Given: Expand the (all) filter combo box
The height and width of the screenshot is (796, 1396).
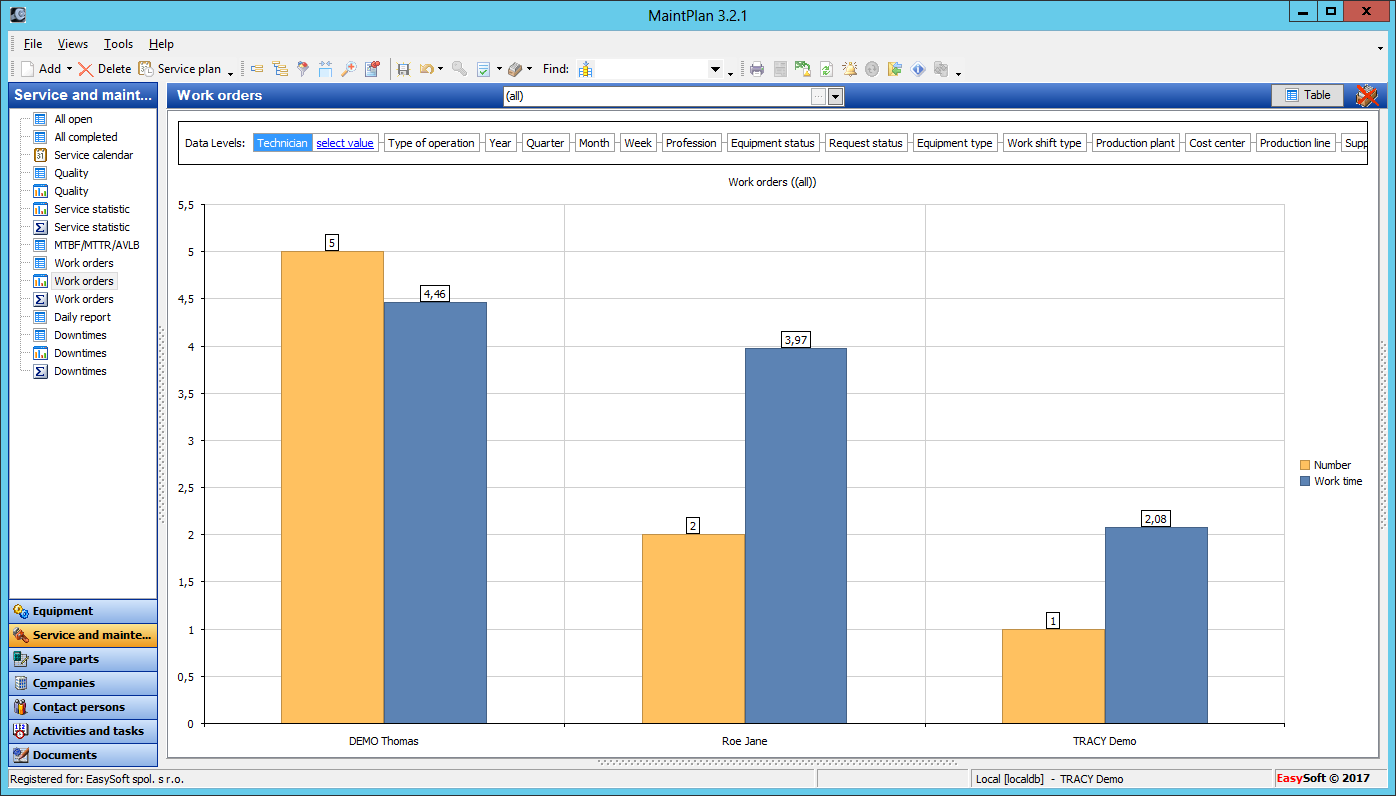Looking at the screenshot, I should pyautogui.click(x=836, y=96).
